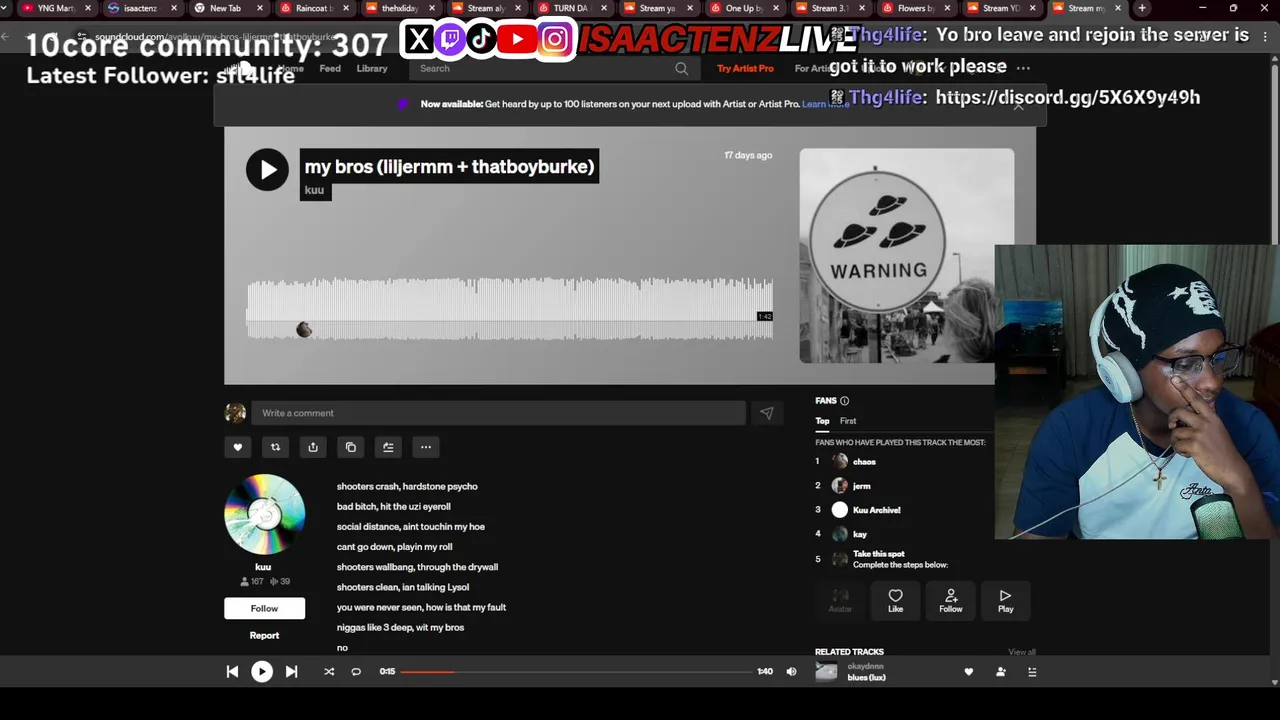Click the Like step button in the fans panel

(x=895, y=600)
